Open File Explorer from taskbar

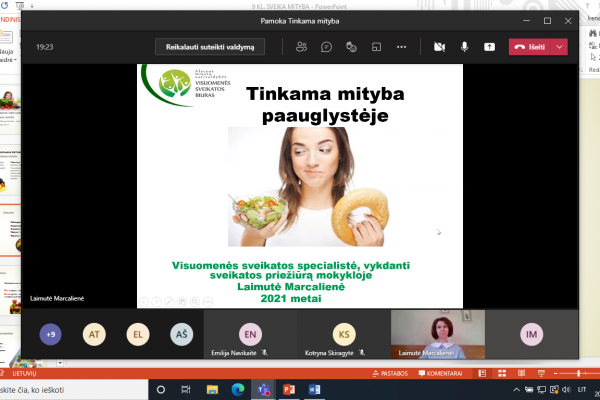point(212,390)
